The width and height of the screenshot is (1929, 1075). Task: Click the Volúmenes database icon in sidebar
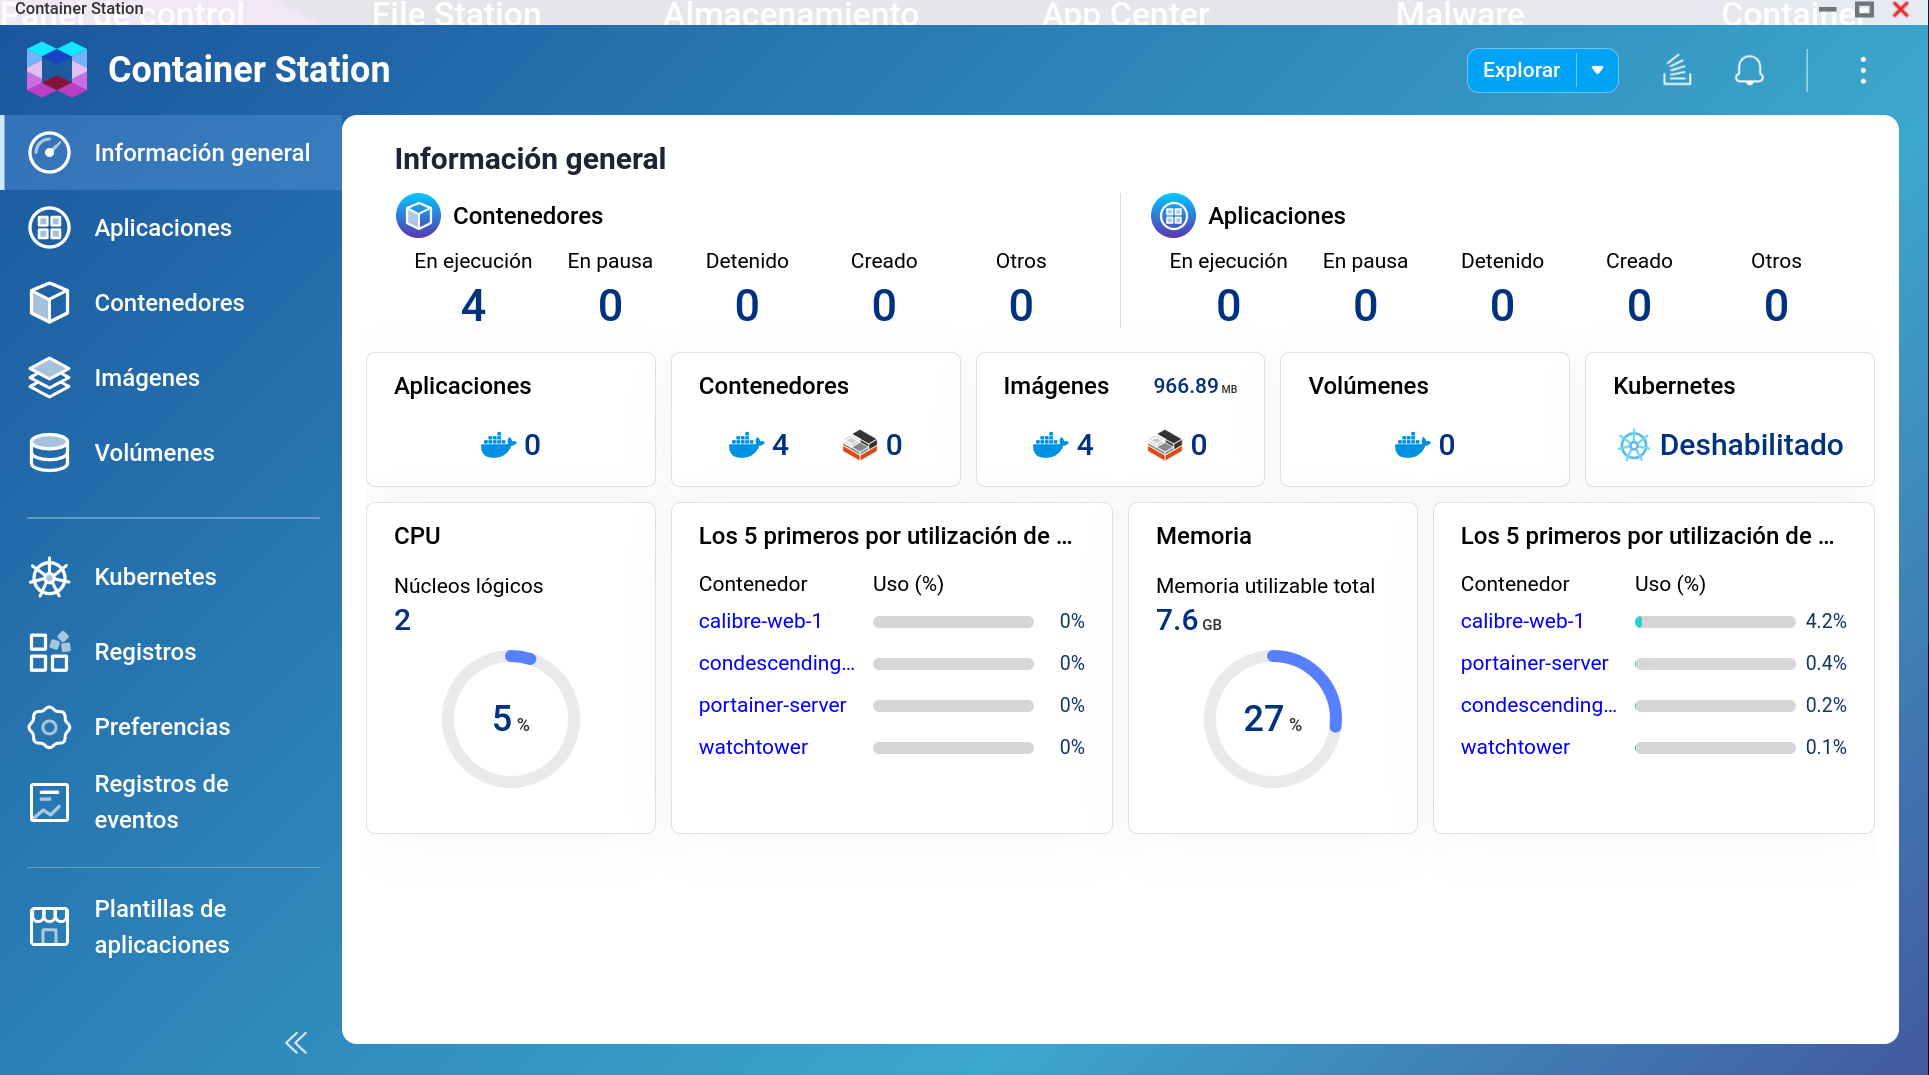[x=49, y=453]
